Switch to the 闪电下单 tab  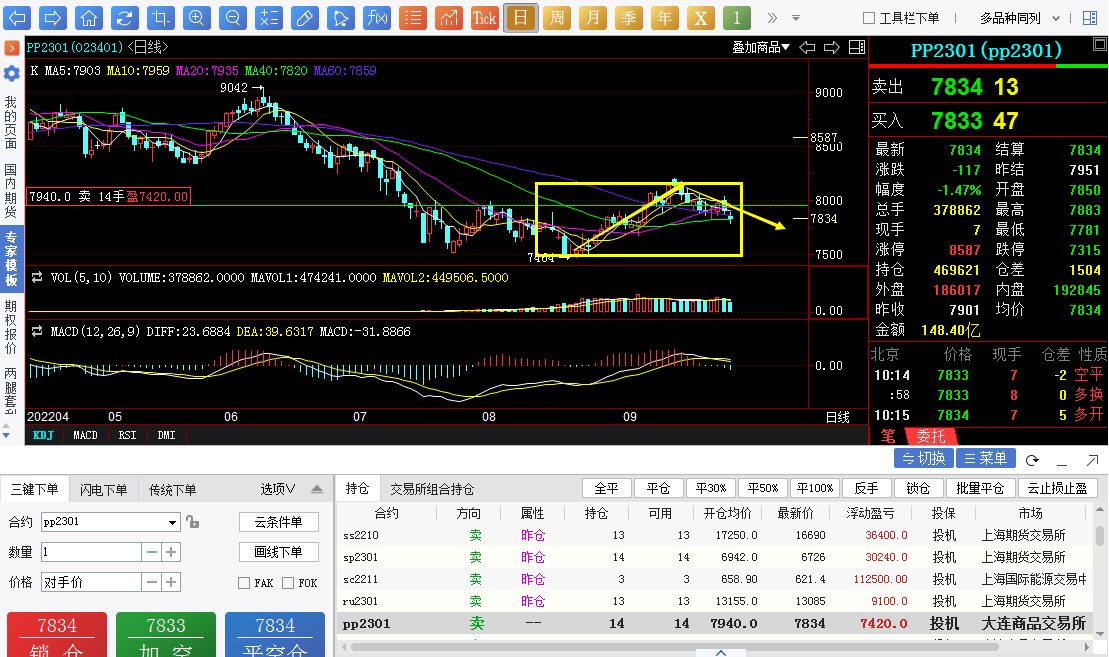click(x=103, y=489)
